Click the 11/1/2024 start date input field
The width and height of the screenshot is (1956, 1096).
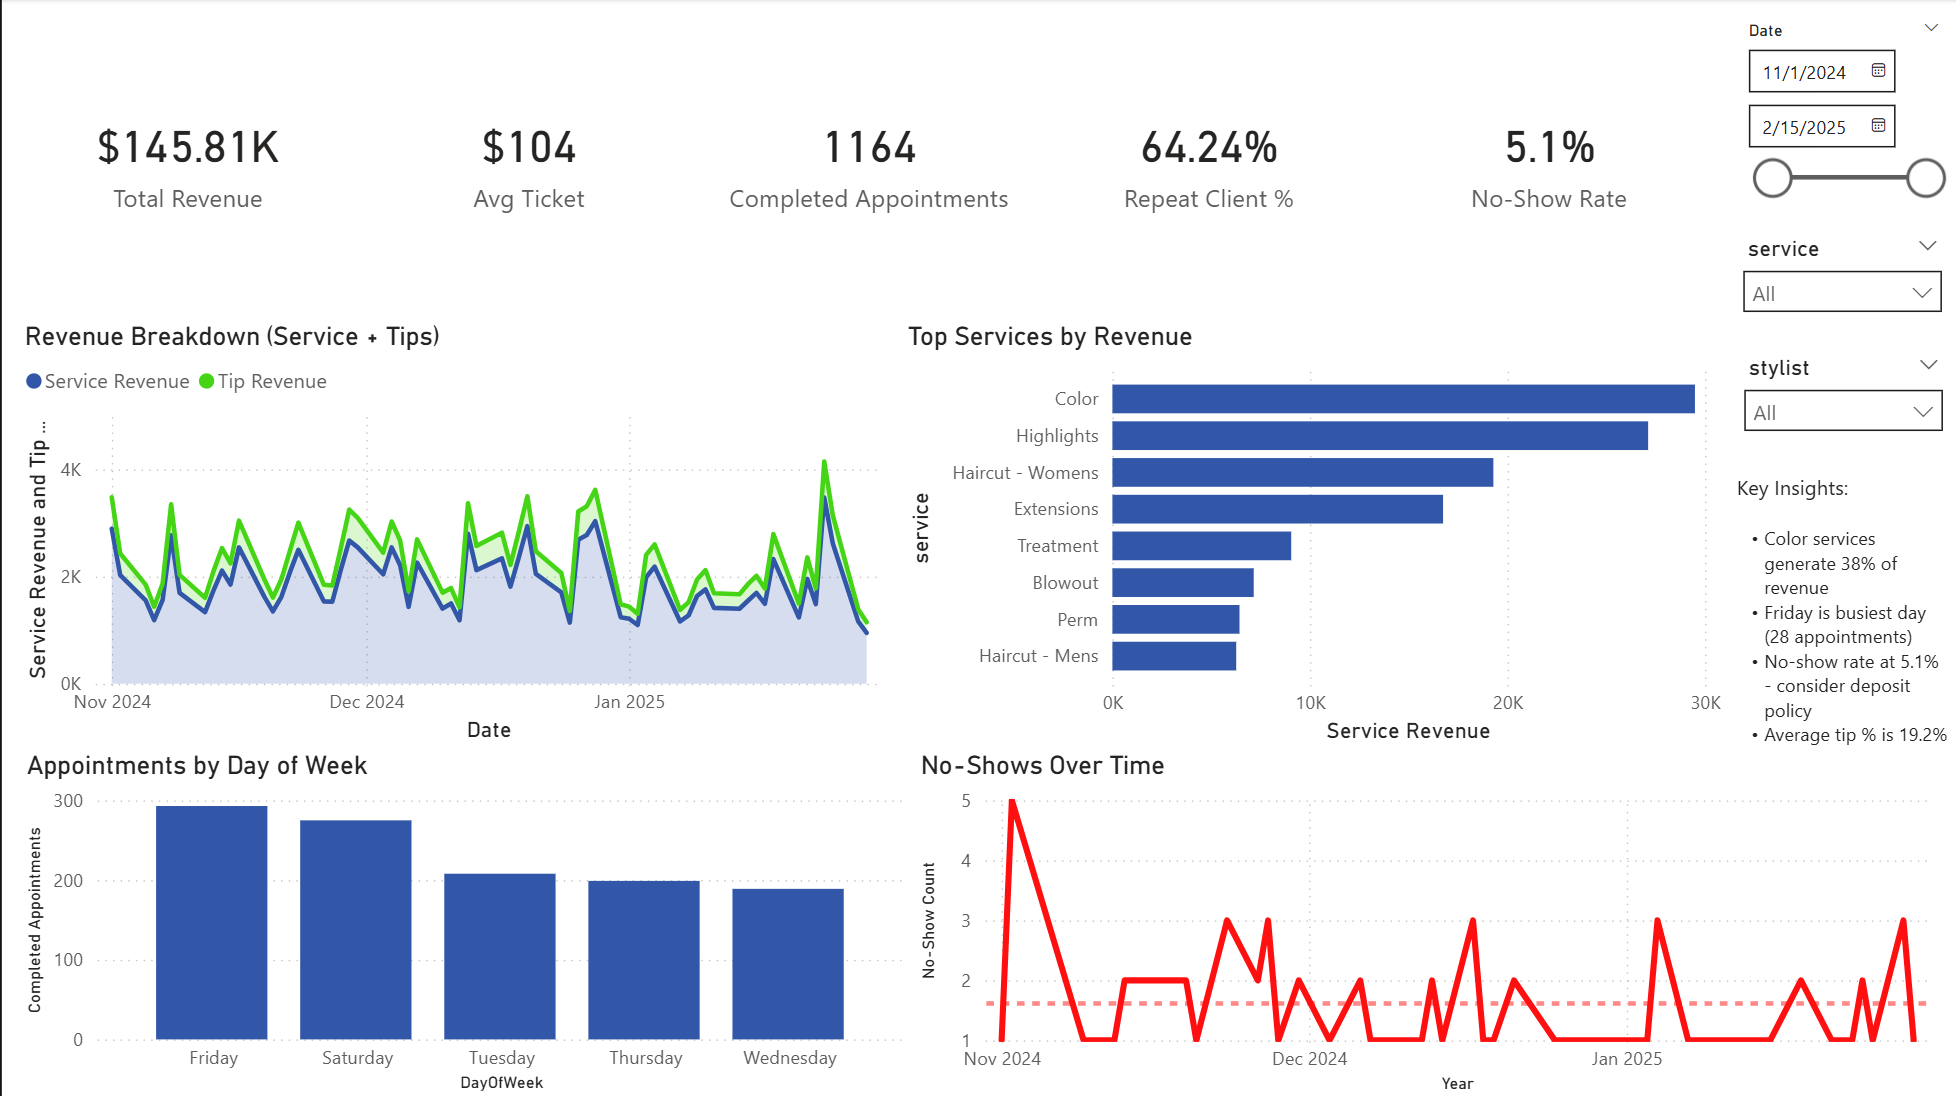pos(1800,71)
